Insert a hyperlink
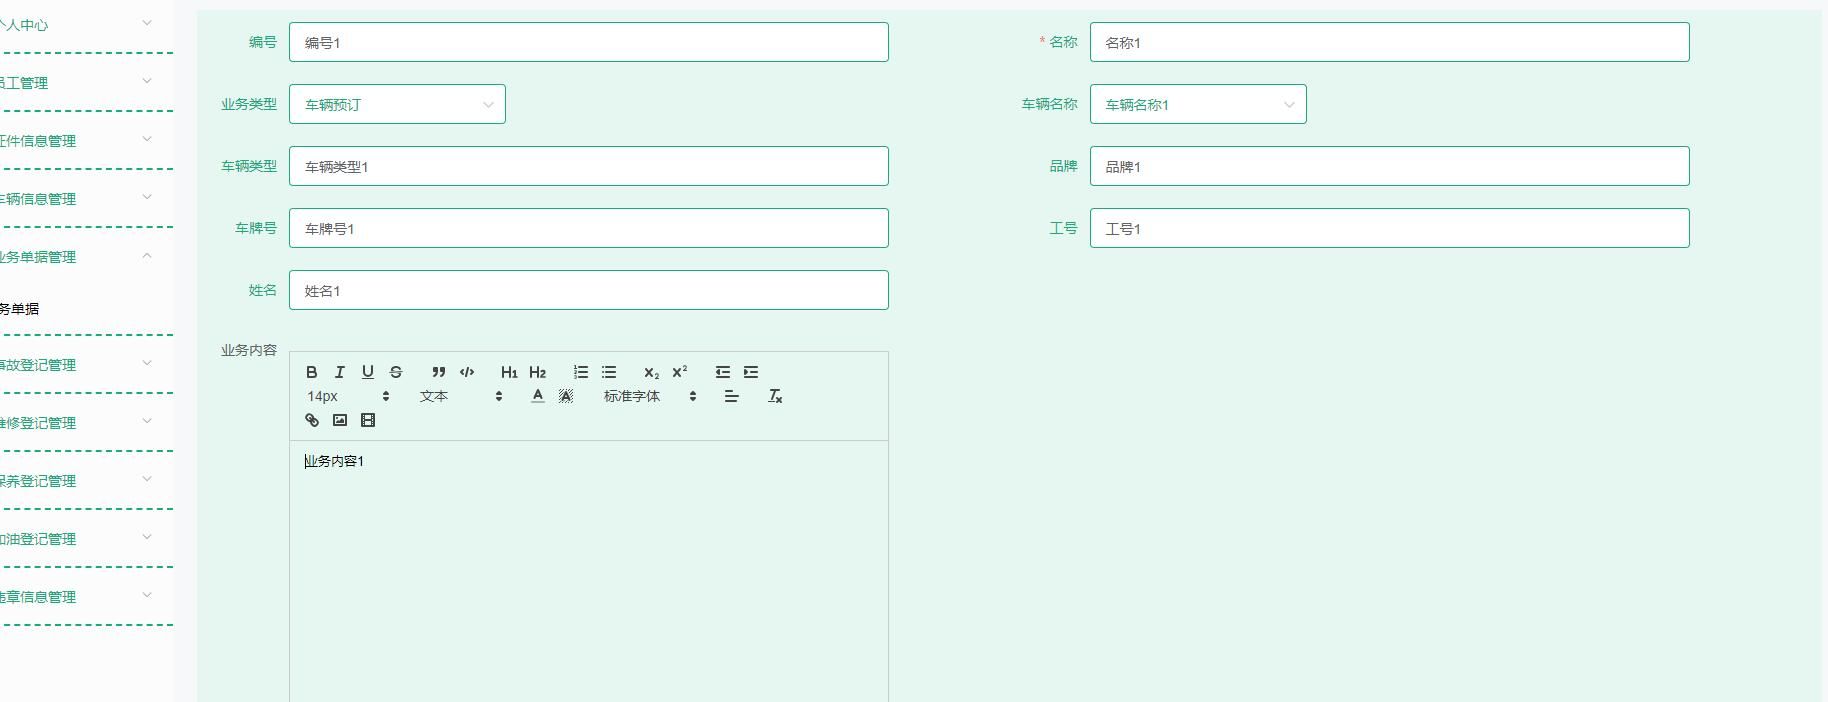This screenshot has height=702, width=1828. pos(312,420)
